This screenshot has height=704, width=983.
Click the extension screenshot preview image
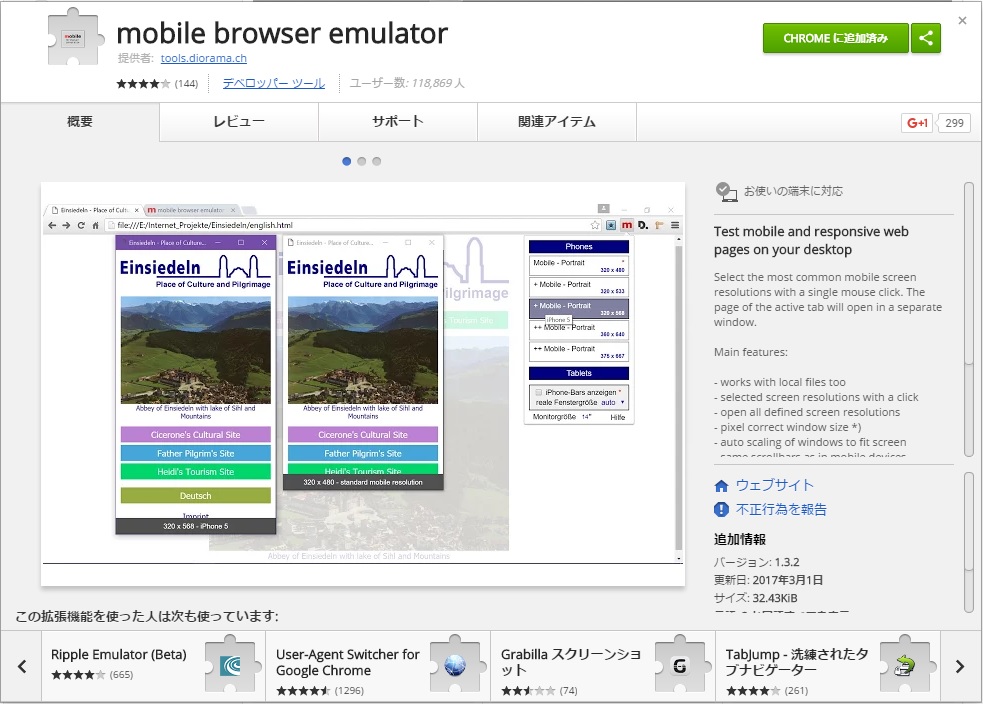pyautogui.click(x=363, y=384)
